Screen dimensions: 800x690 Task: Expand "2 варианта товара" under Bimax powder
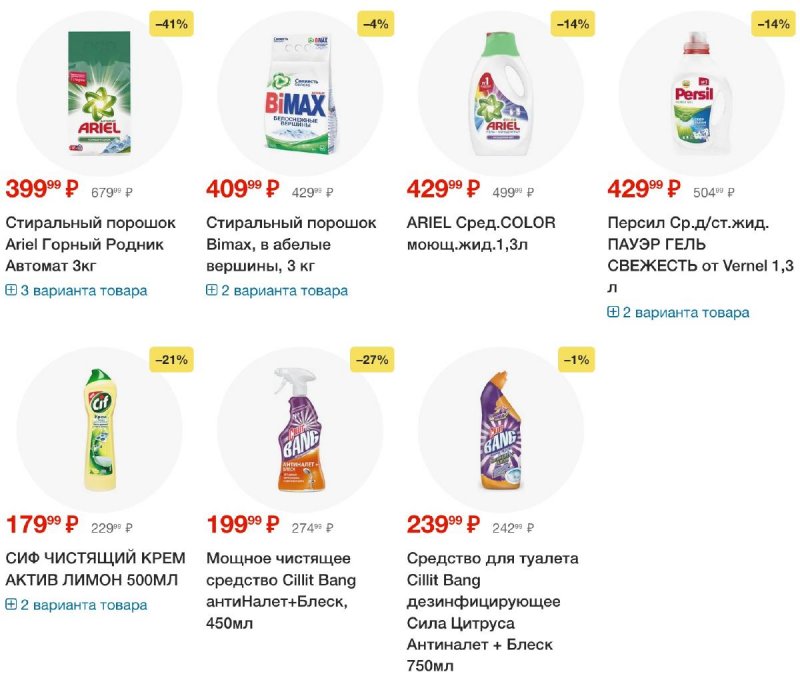click(277, 291)
